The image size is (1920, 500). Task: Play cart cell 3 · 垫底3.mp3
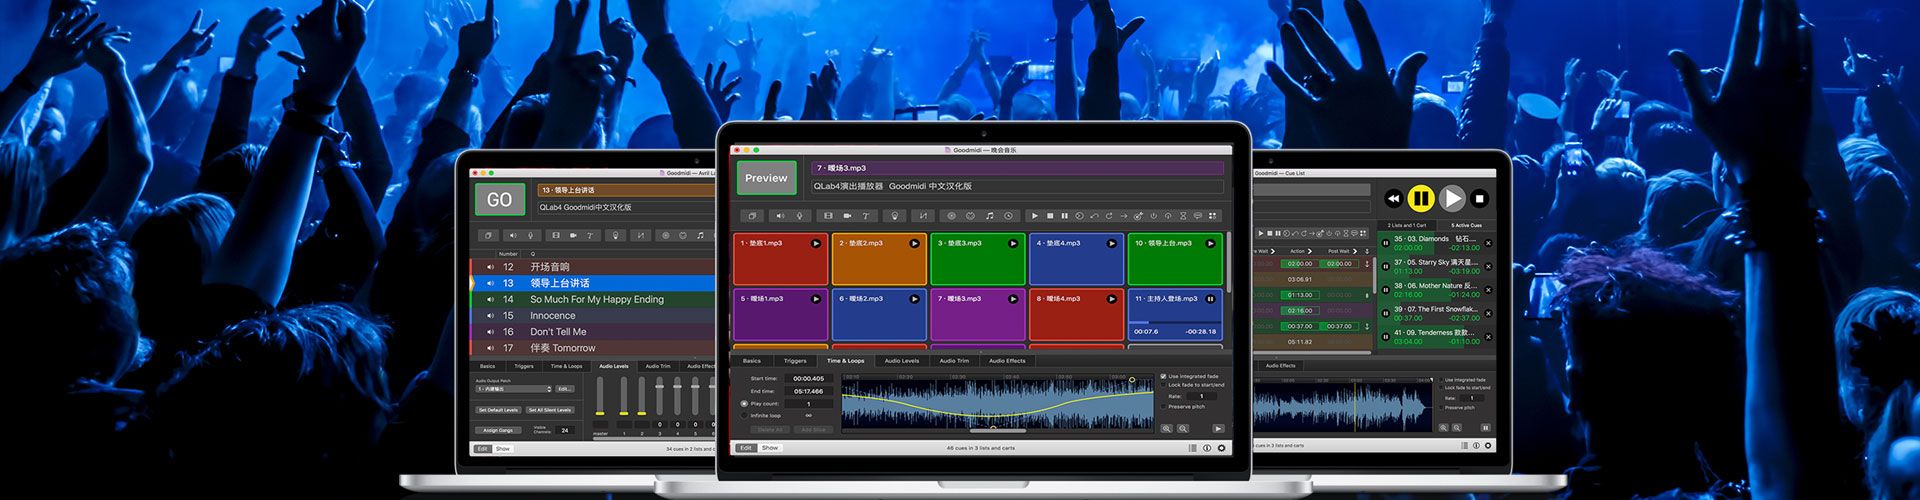(1013, 243)
